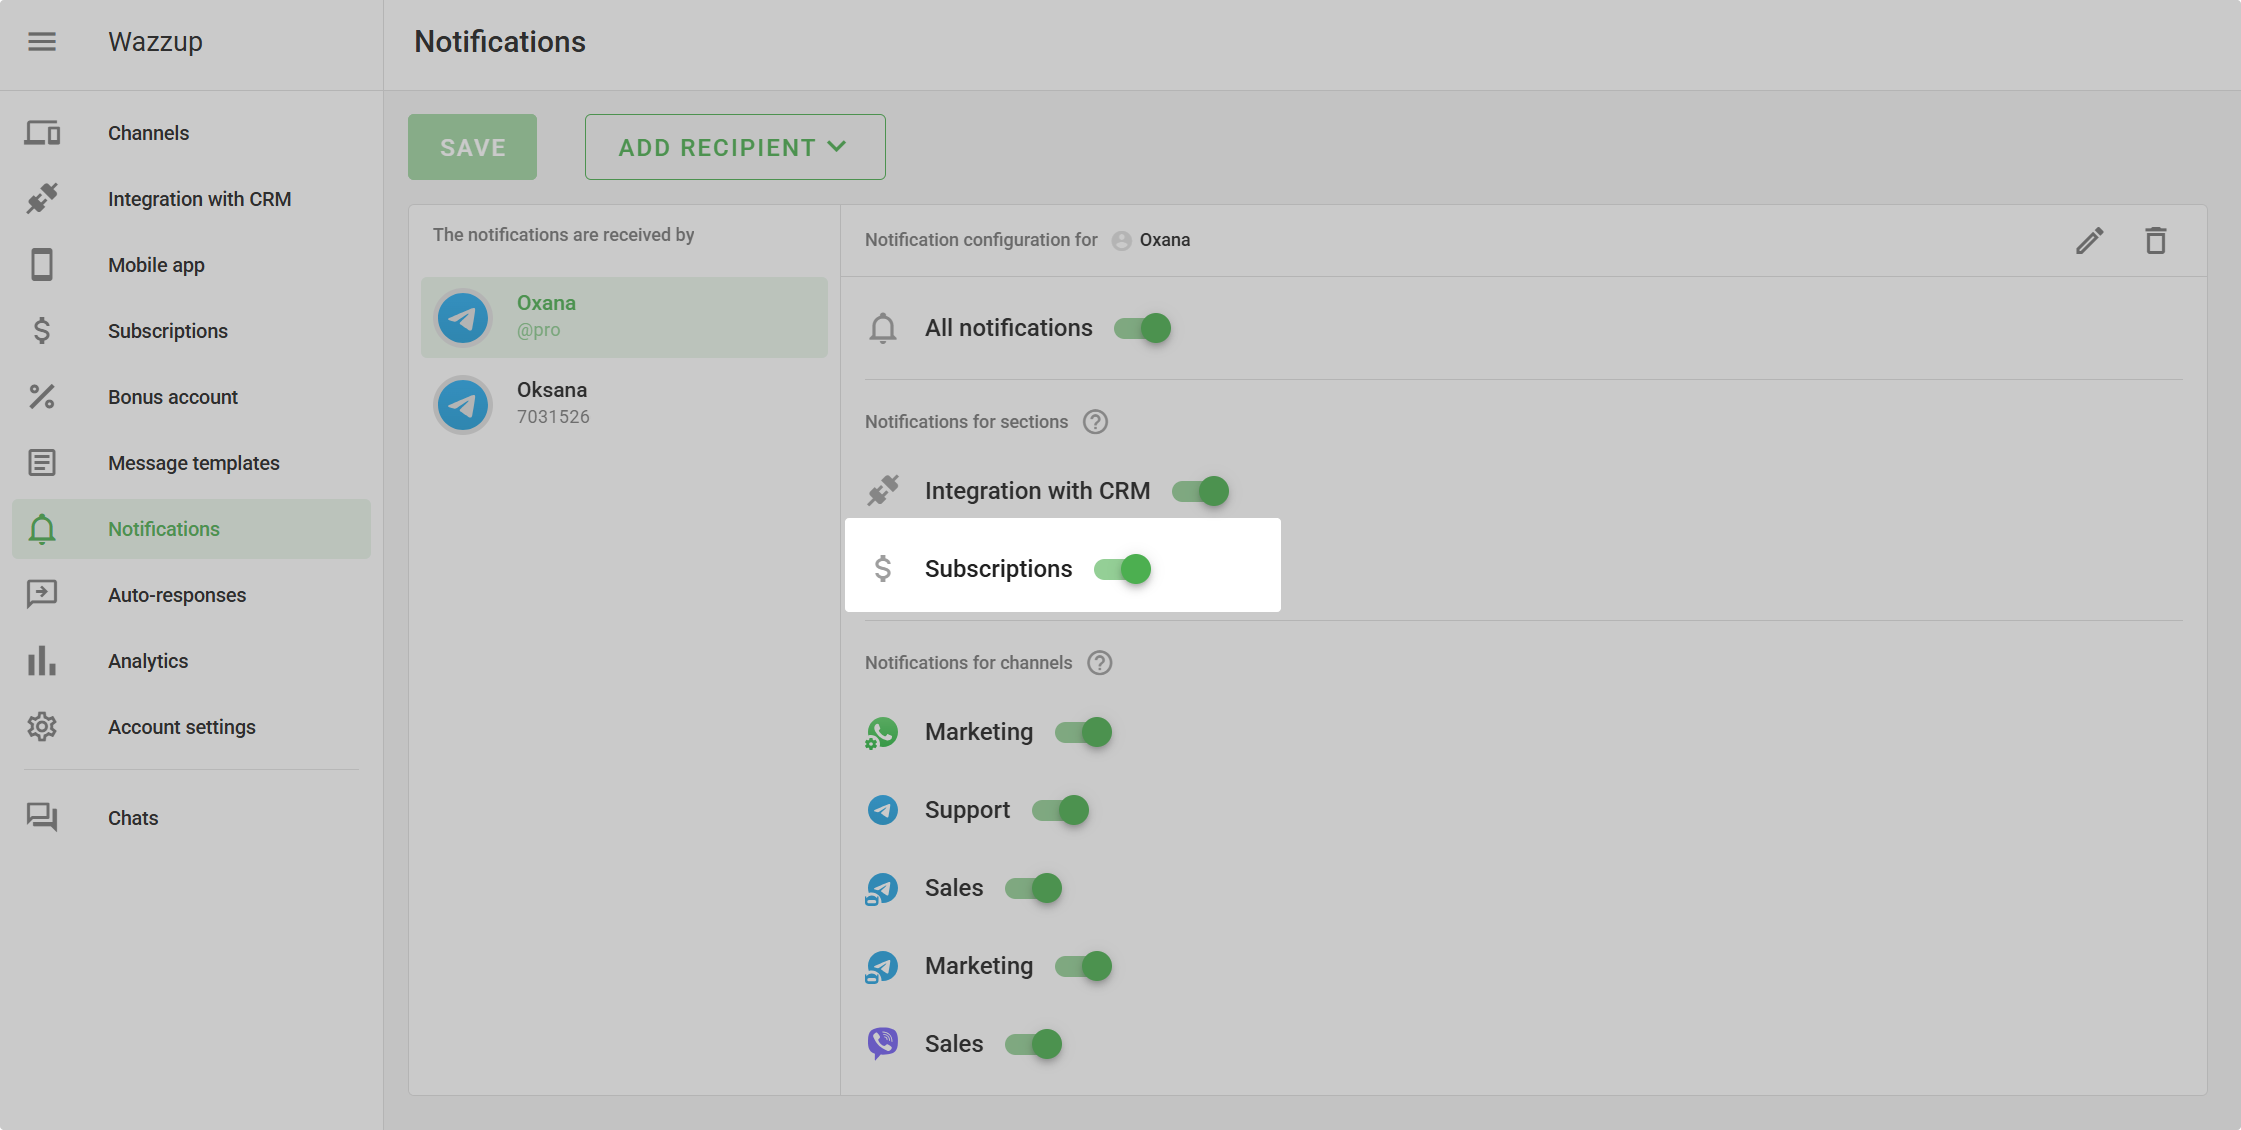Click the 'Notifications for sections' label

pos(966,422)
